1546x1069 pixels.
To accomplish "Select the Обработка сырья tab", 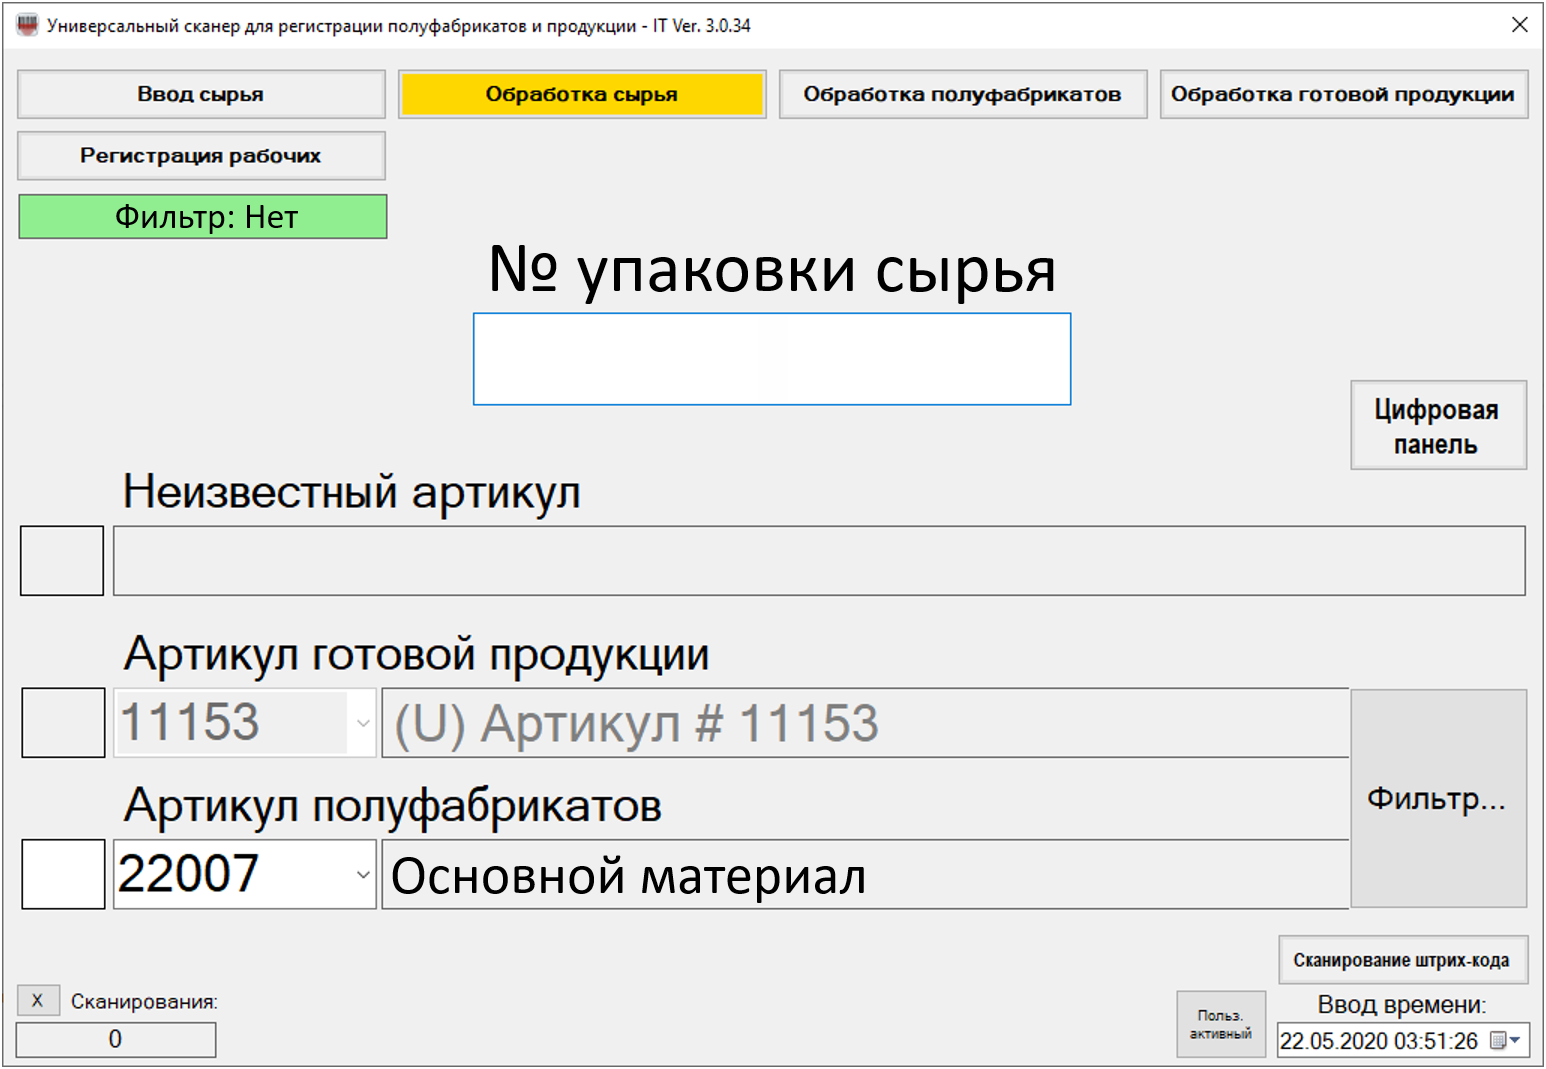I will [582, 95].
